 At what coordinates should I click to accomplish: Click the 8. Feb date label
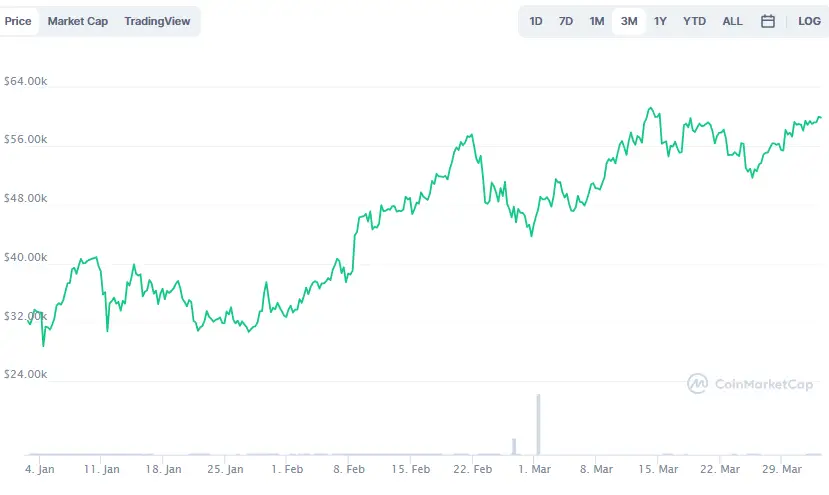[x=349, y=469]
